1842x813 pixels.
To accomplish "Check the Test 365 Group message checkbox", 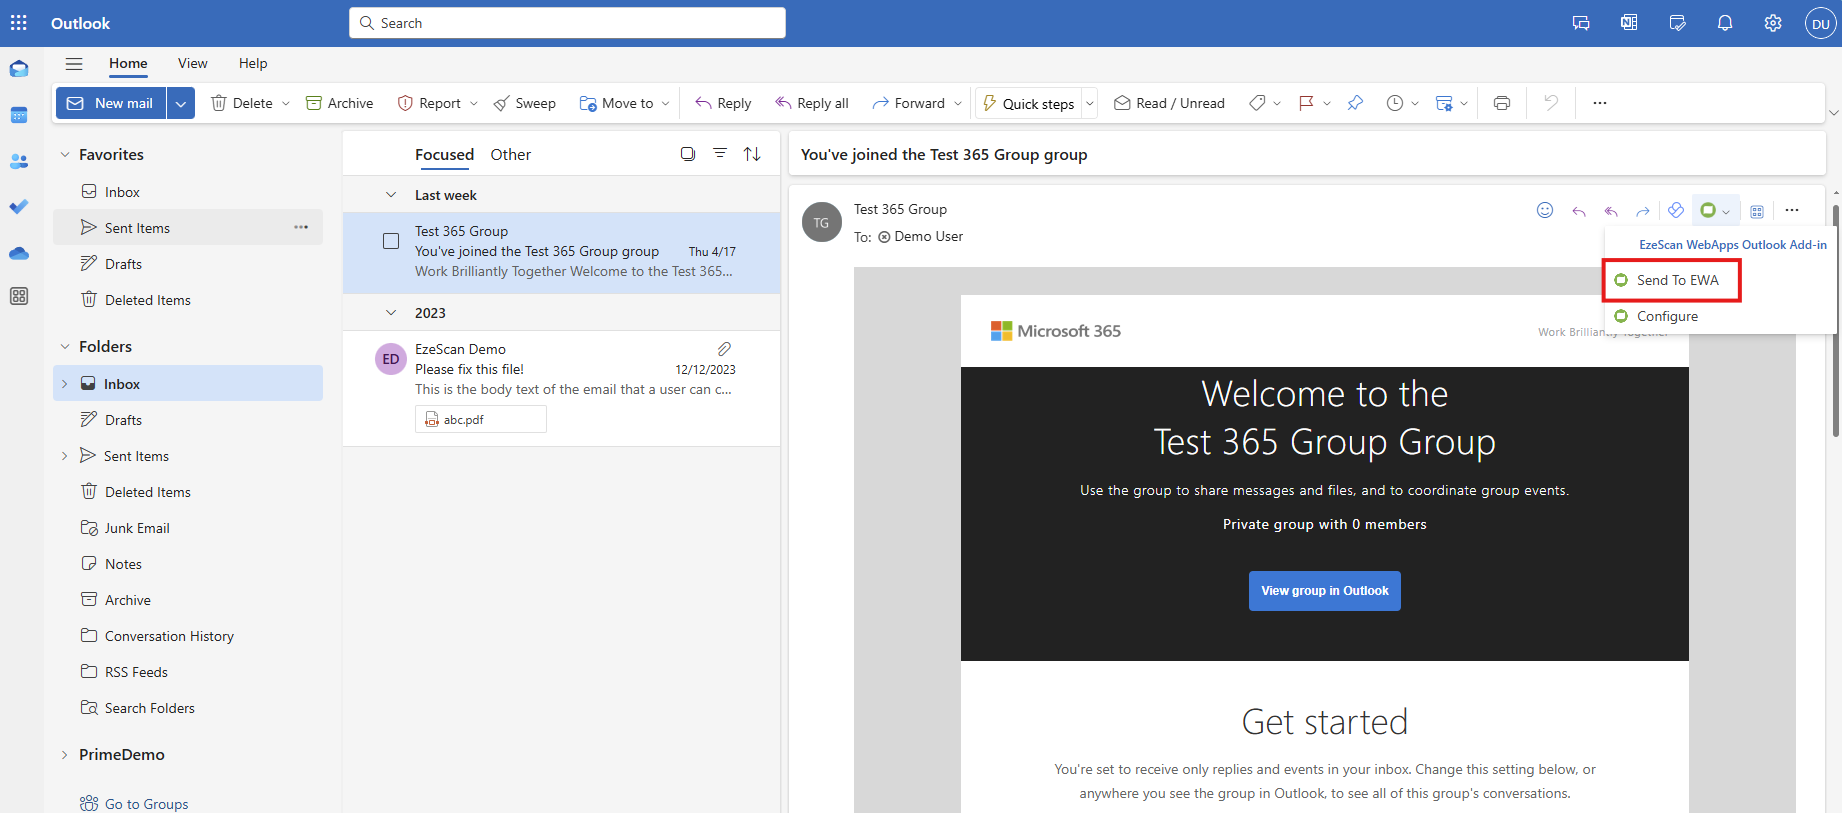I will click(391, 241).
